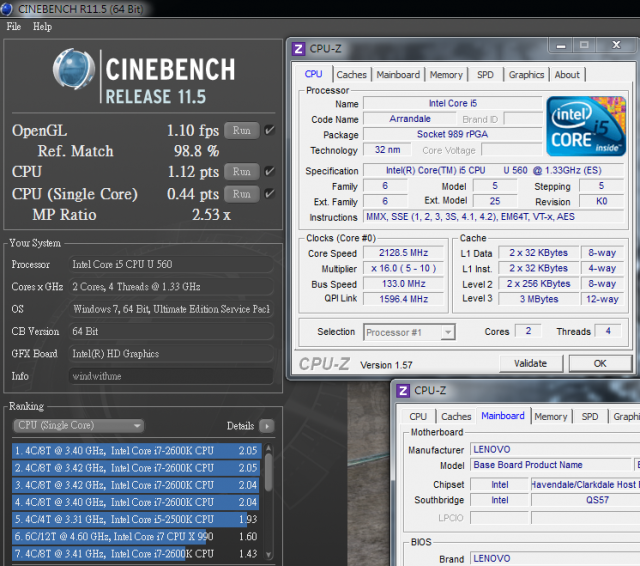Switch to SPD tab in lower CPU-Z window
Image resolution: width=640 pixels, height=566 pixels.
[x=590, y=417]
